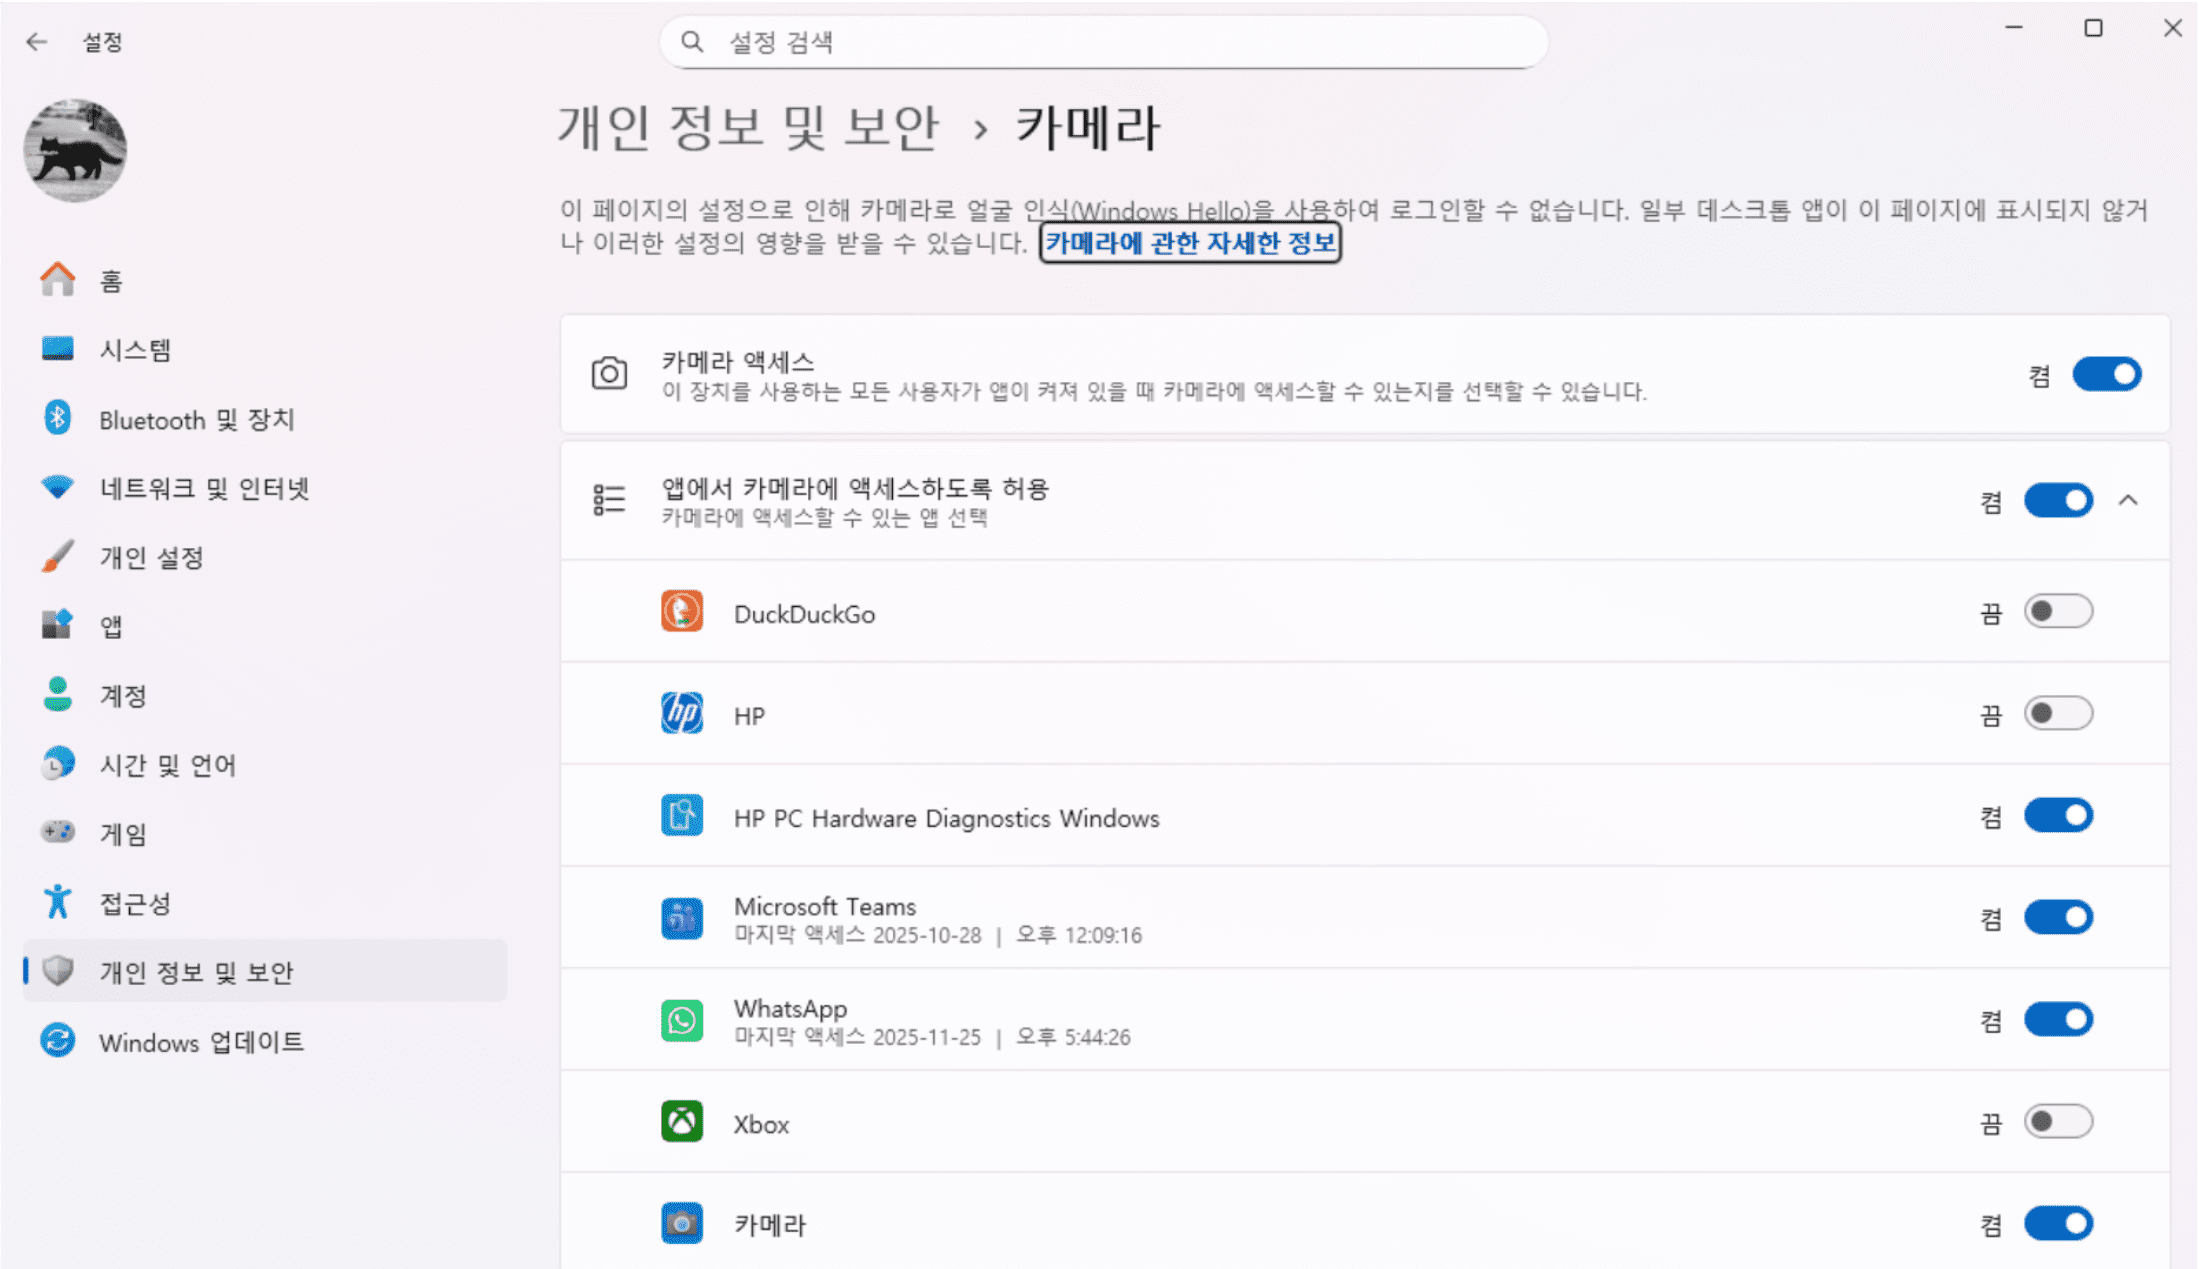Enable camera access for DuckDuckGo
The image size is (2199, 1269).
pos(2057,612)
